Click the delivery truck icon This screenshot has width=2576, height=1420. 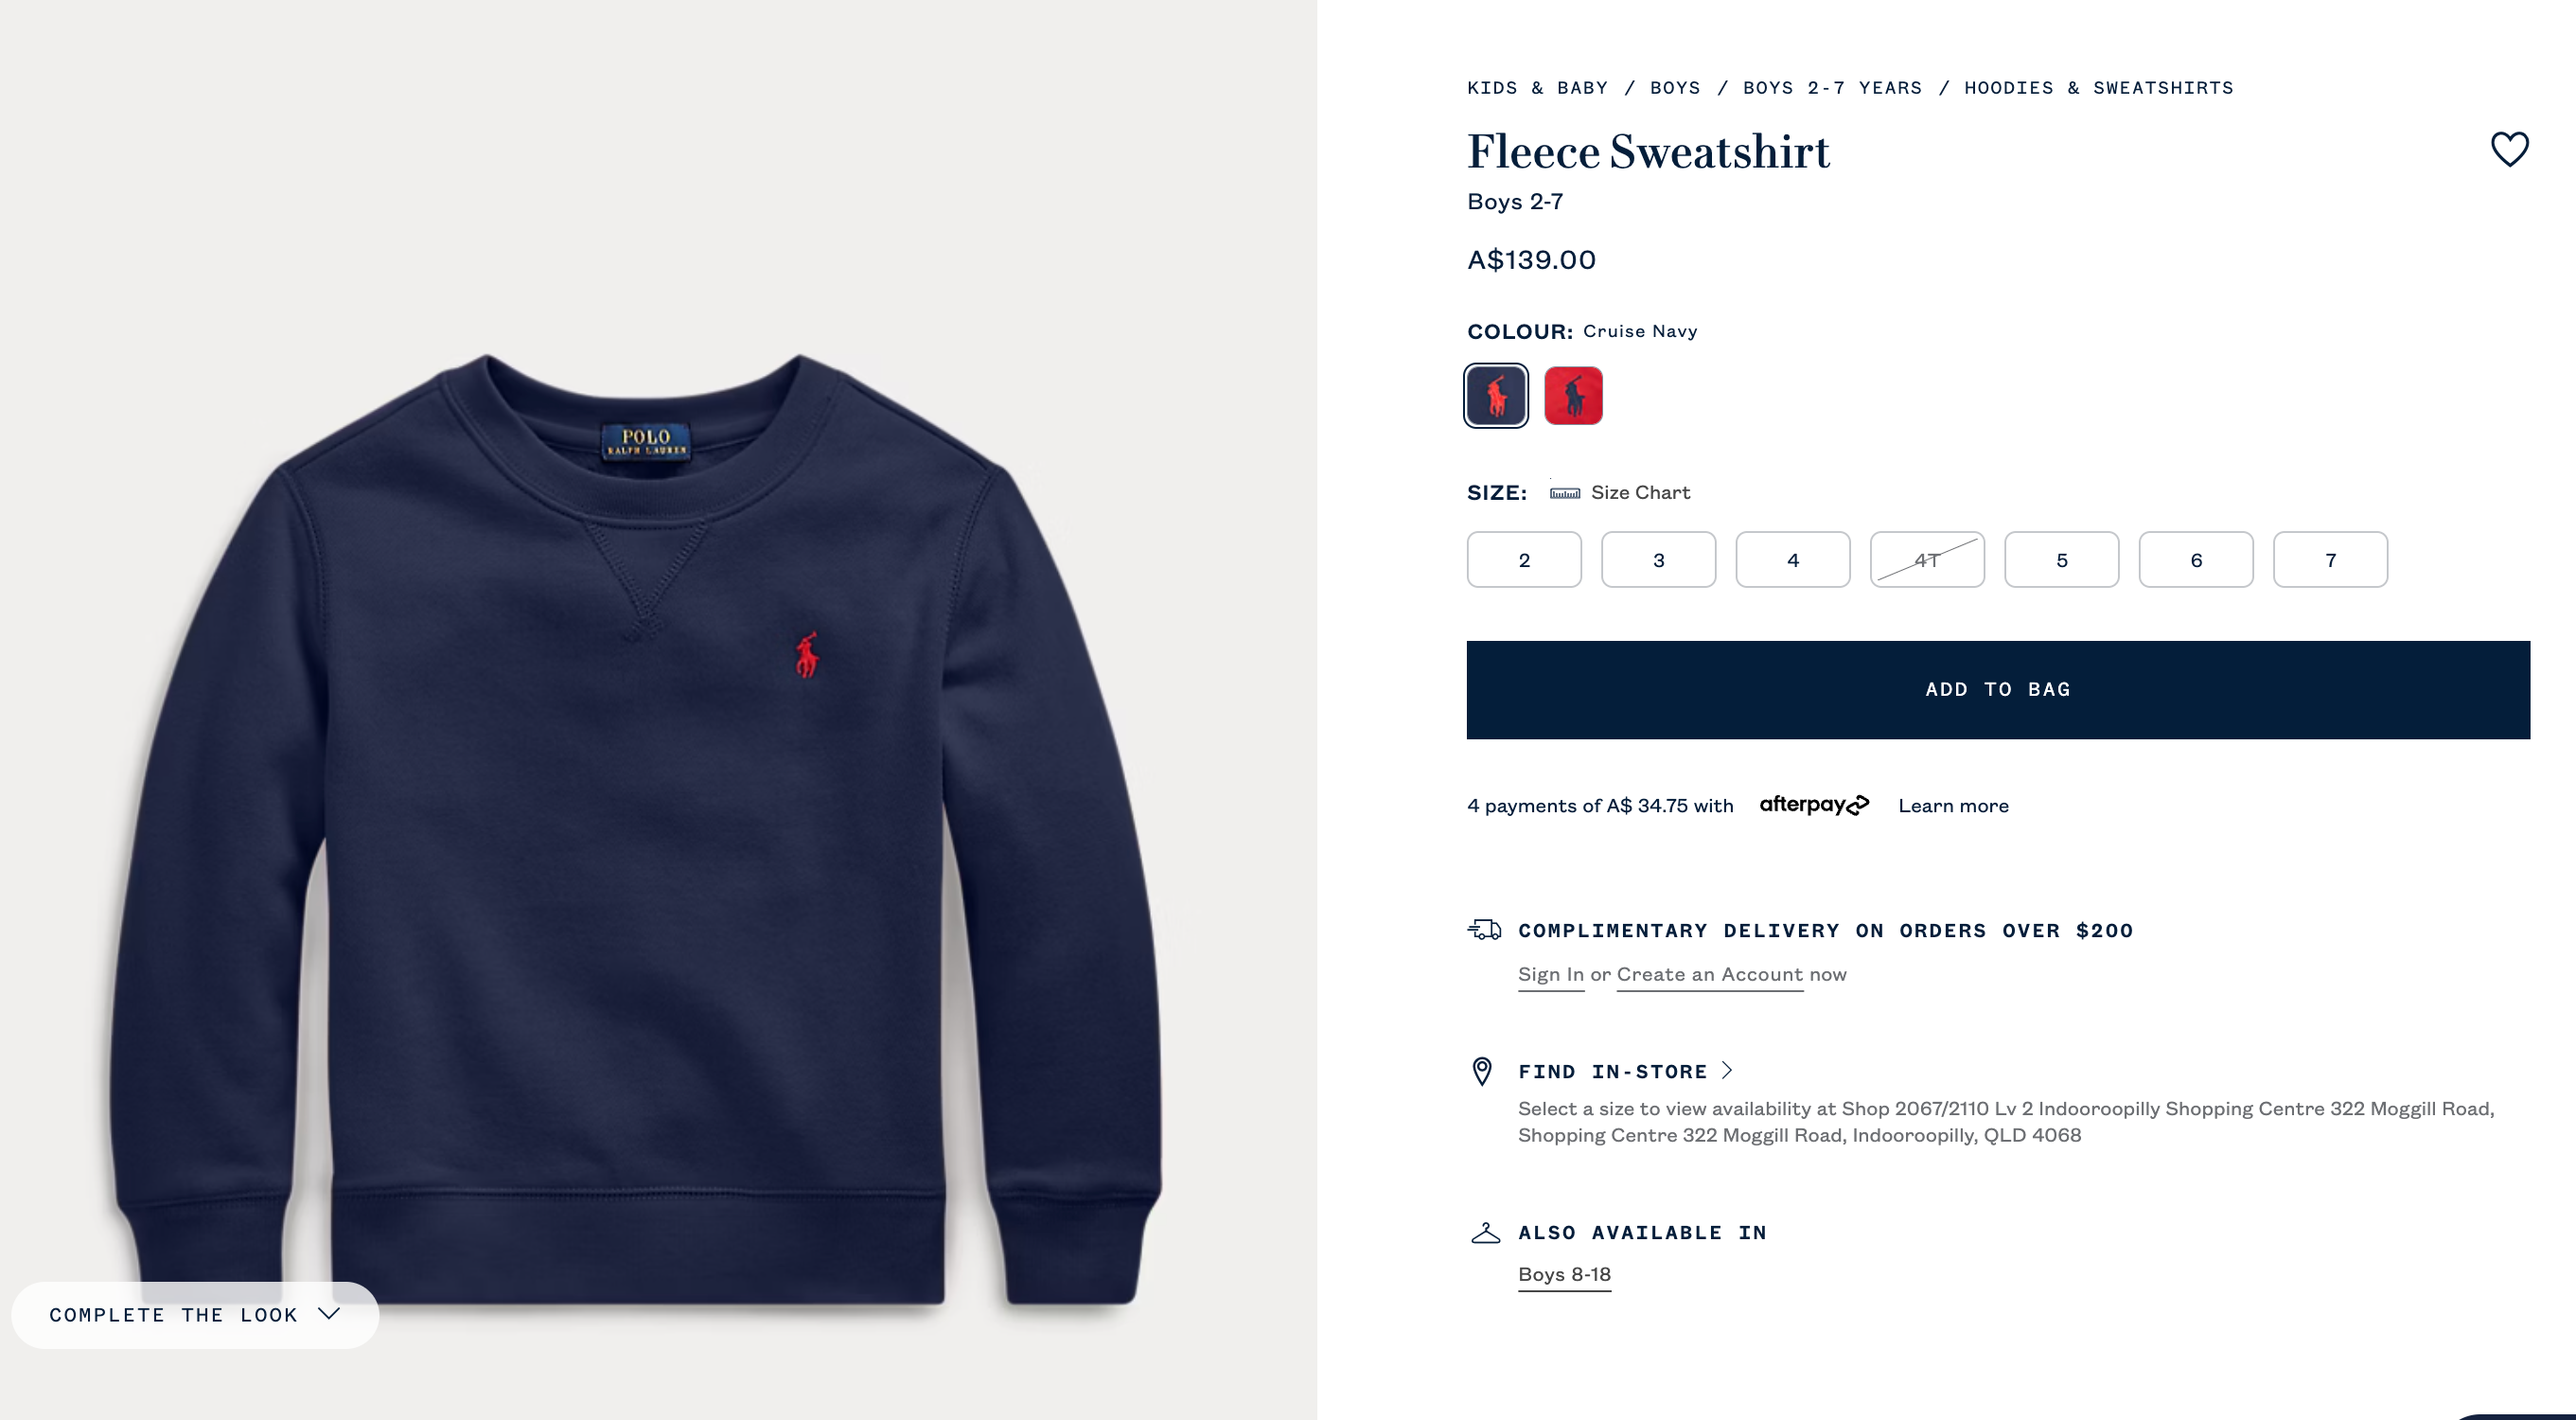coord(1484,930)
